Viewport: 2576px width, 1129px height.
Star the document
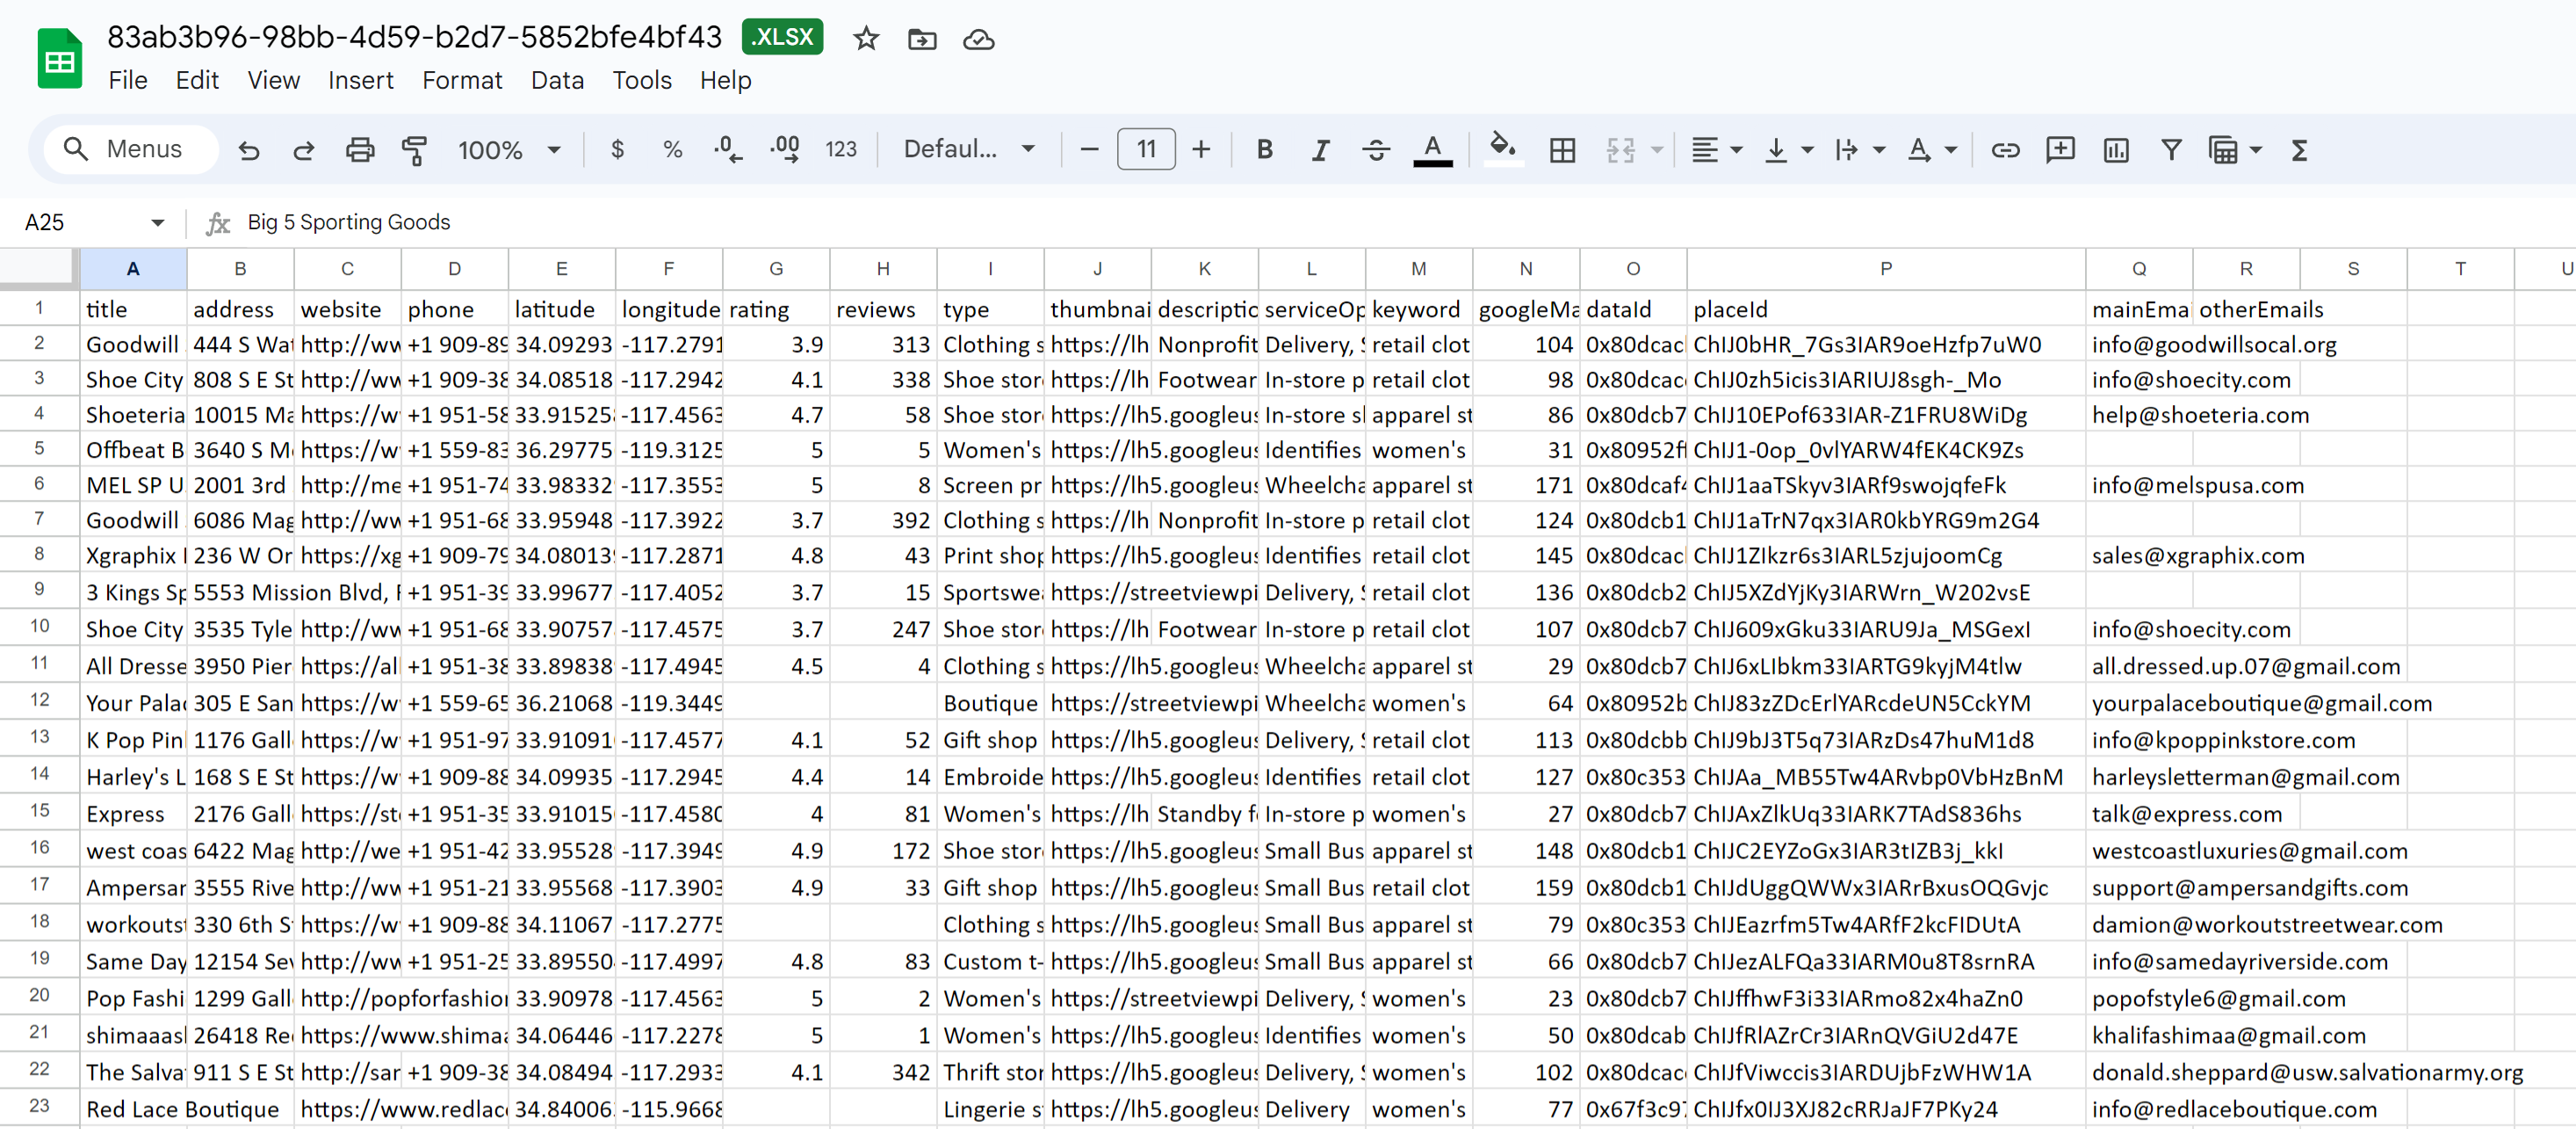click(x=866, y=39)
